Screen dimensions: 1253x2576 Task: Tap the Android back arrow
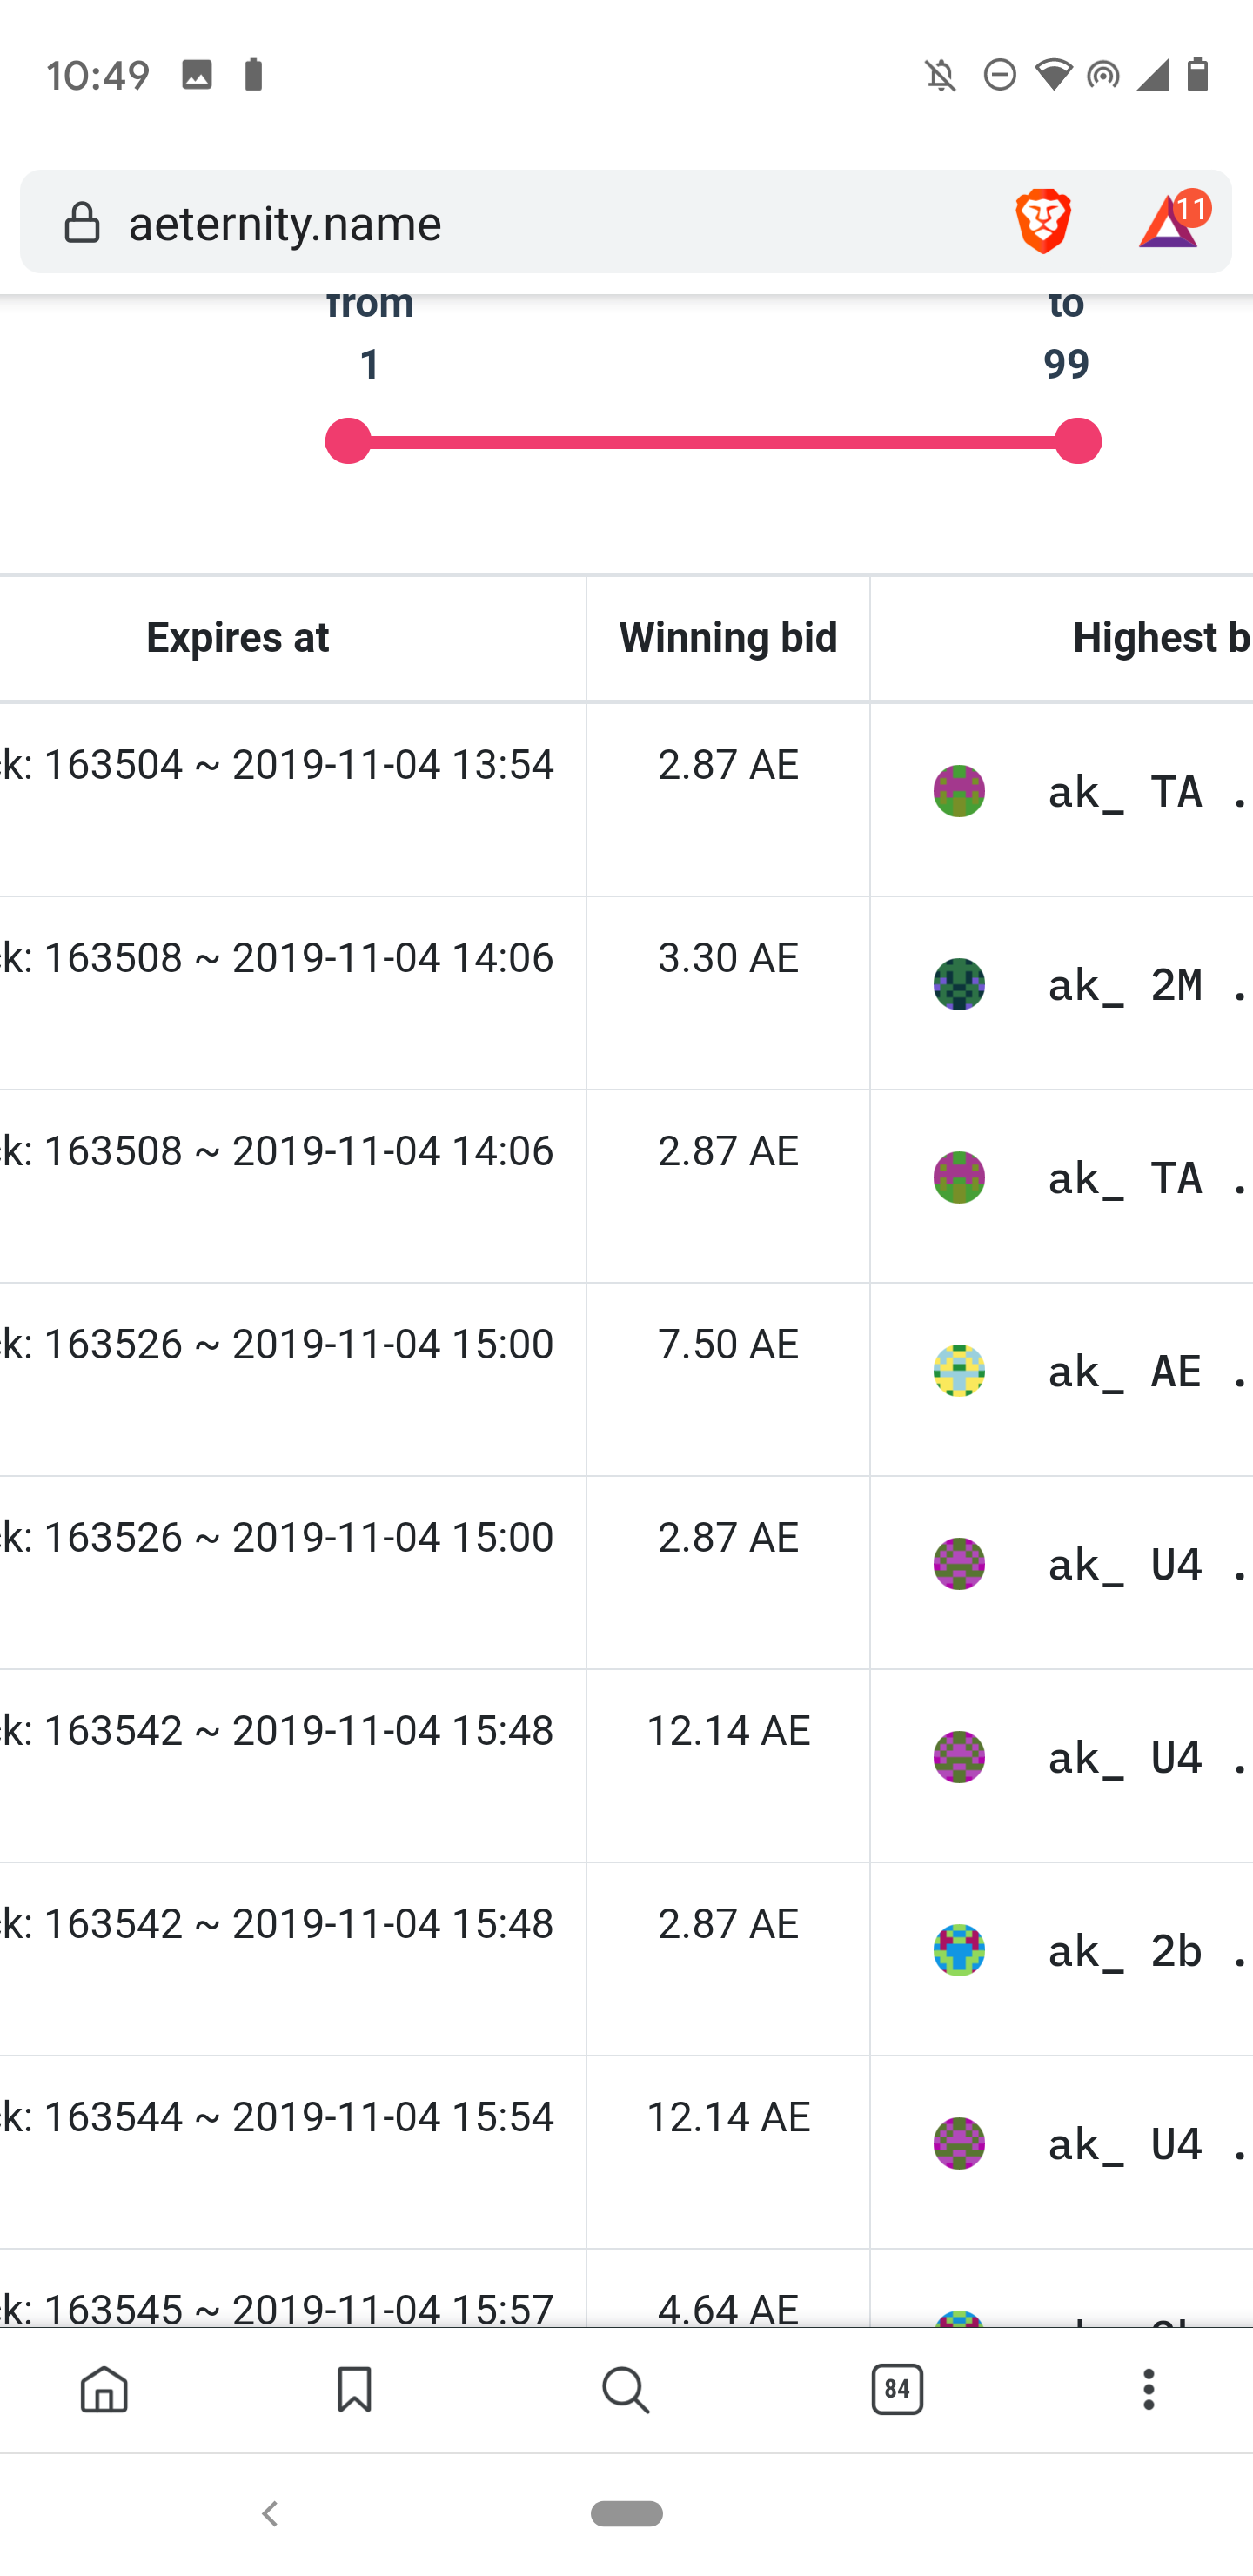270,2513
